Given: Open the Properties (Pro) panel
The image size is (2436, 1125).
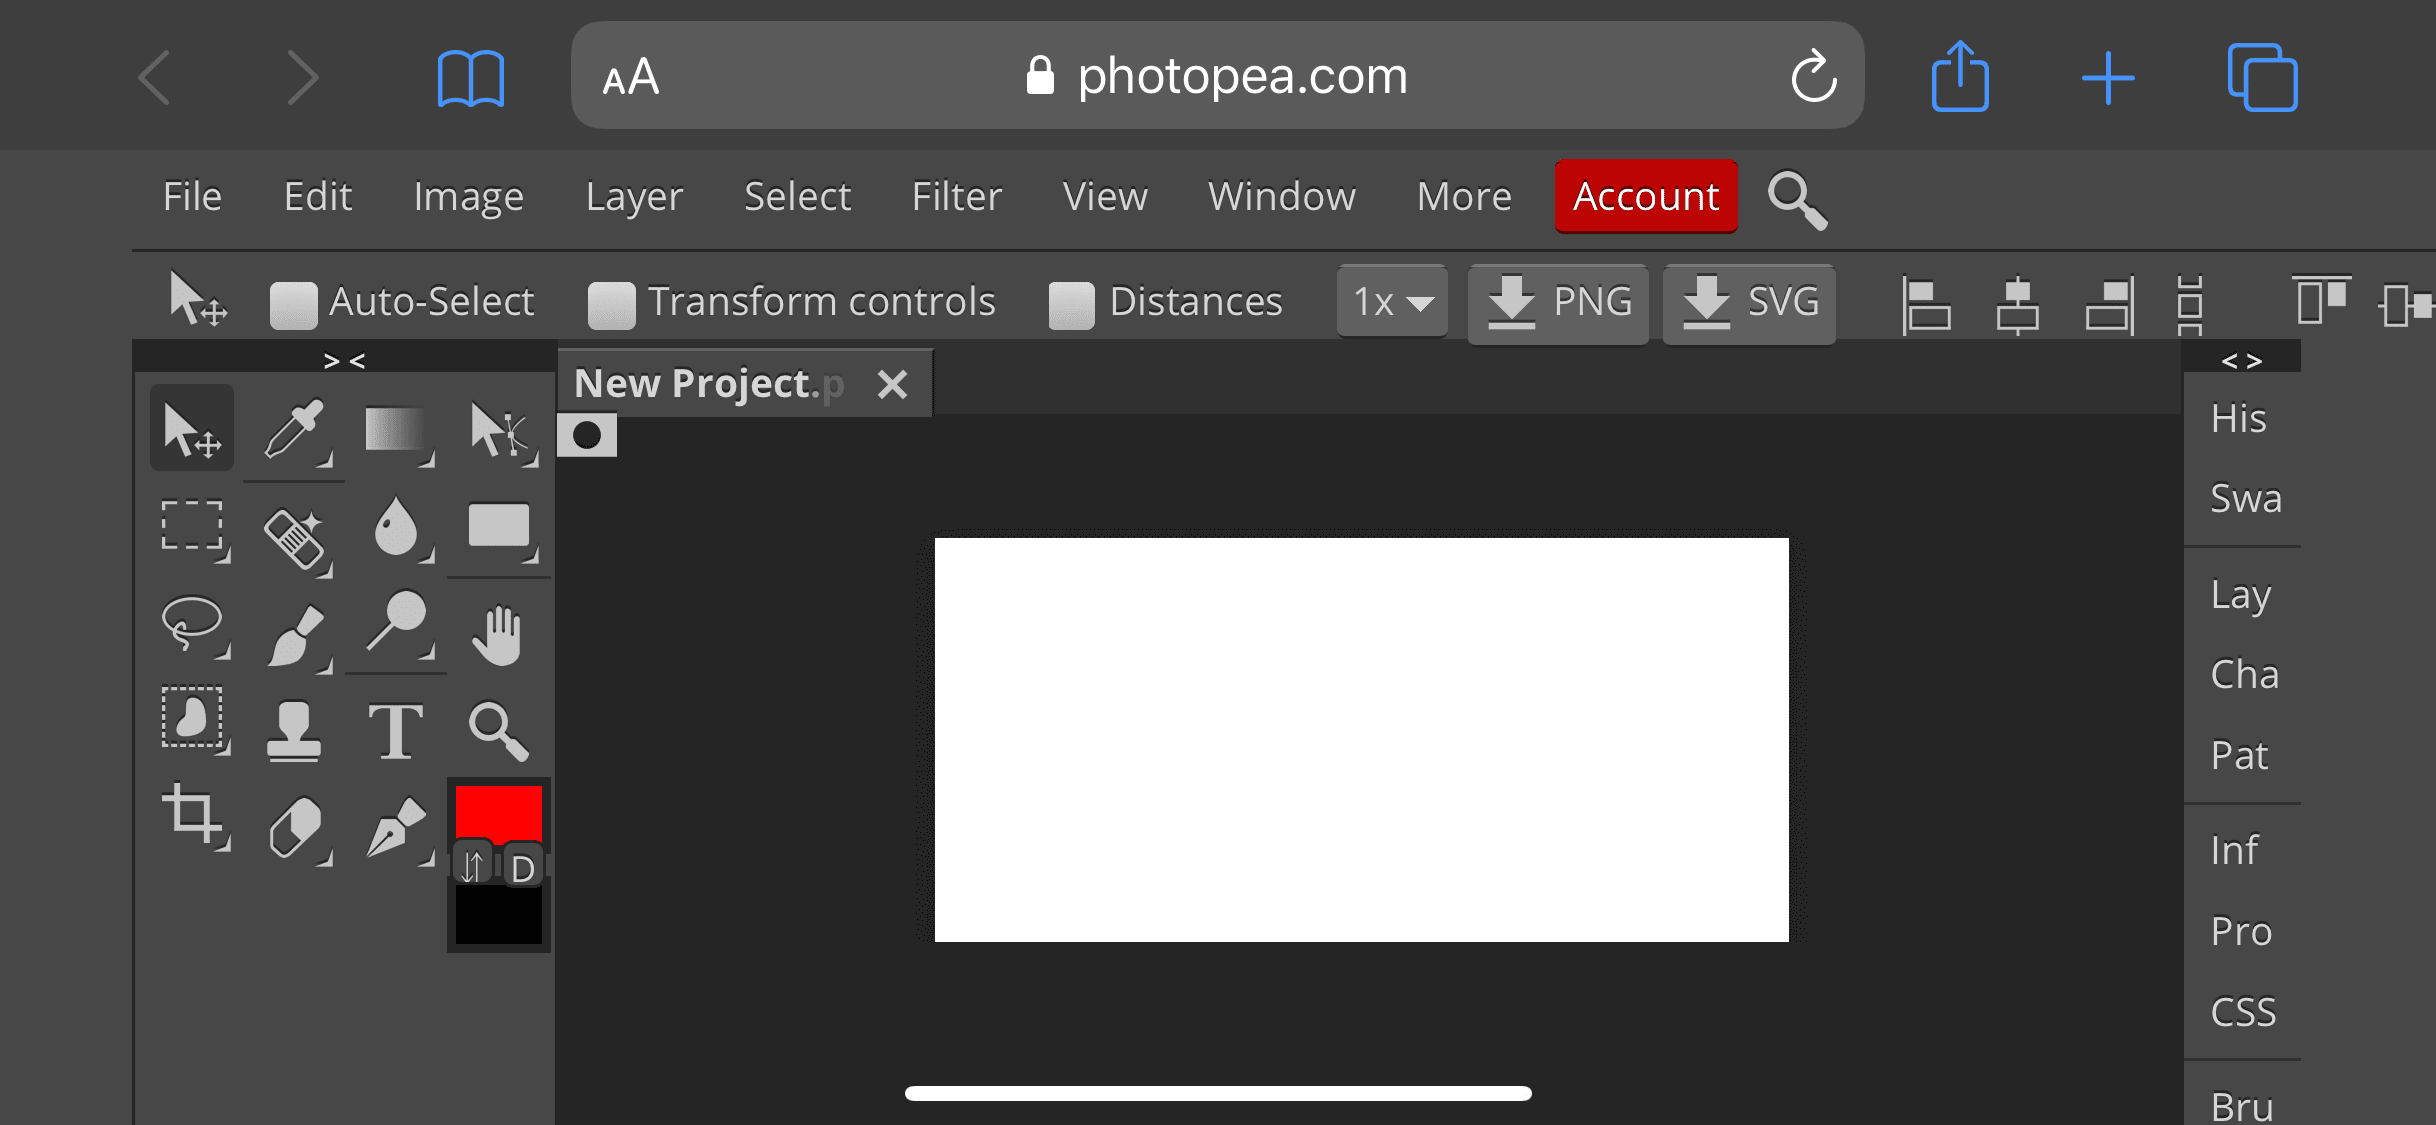Looking at the screenshot, I should [2240, 931].
